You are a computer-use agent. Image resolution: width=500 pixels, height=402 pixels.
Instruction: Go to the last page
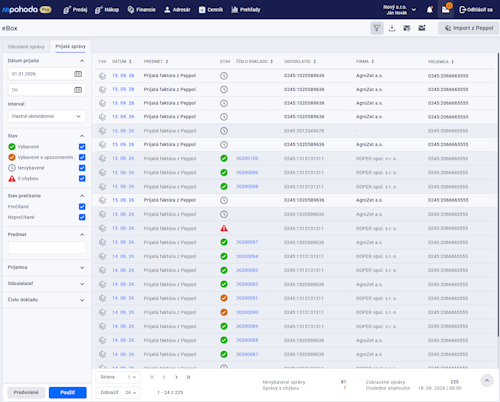click(x=188, y=377)
